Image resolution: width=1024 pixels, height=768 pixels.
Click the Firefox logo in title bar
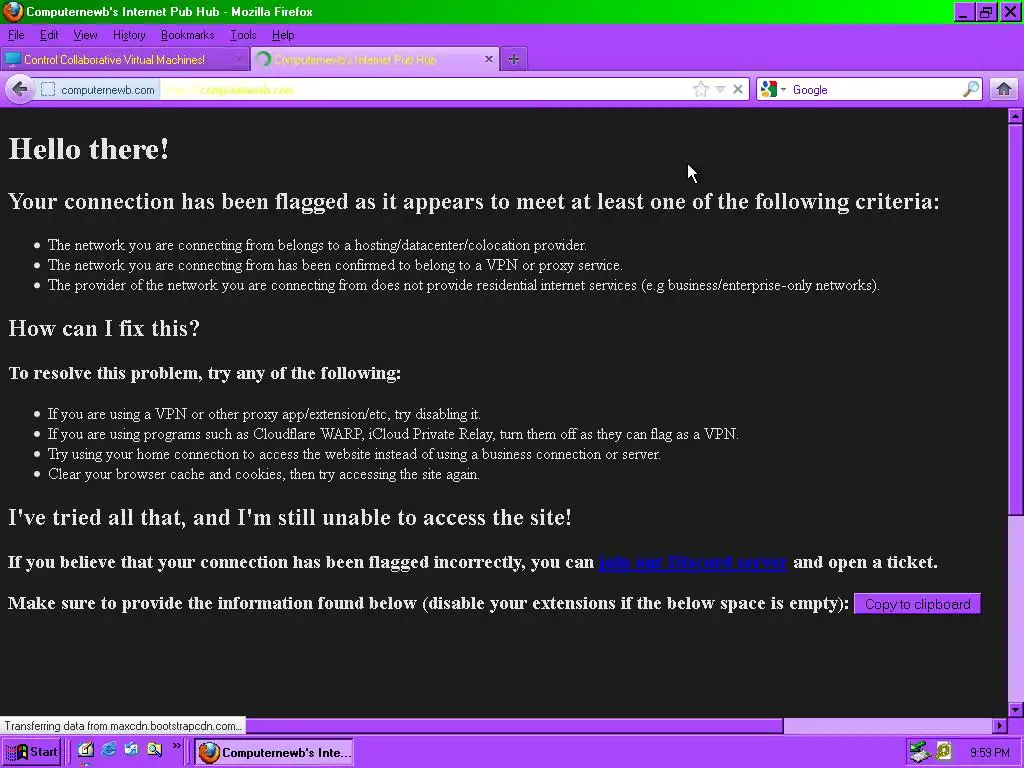(x=12, y=12)
